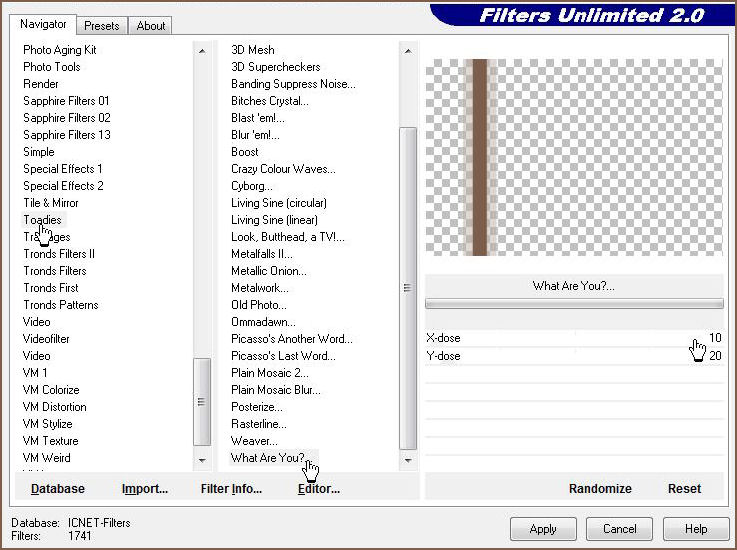Click the filter preview image
Viewport: 737px width, 550px height.
[573, 157]
